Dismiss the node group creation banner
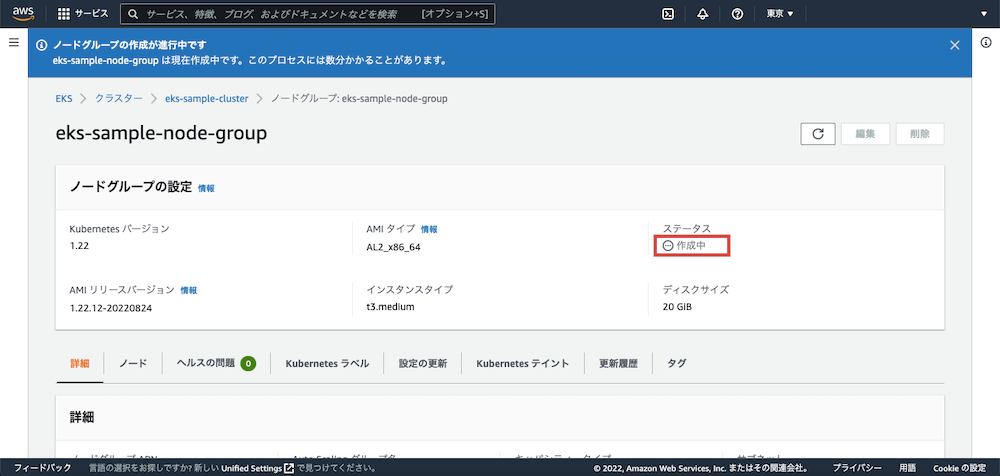Screen dimensions: 1000x476 tap(954, 45)
